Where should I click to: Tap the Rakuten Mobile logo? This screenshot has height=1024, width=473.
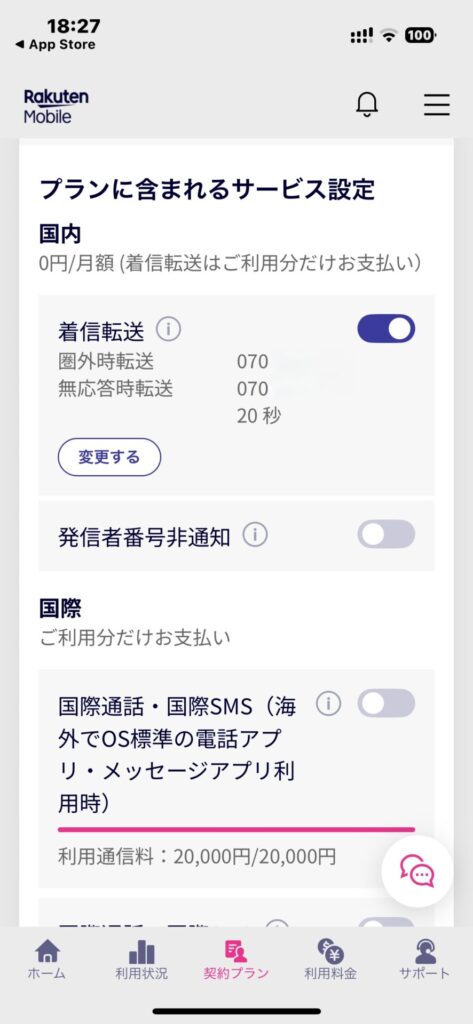[x=56, y=106]
